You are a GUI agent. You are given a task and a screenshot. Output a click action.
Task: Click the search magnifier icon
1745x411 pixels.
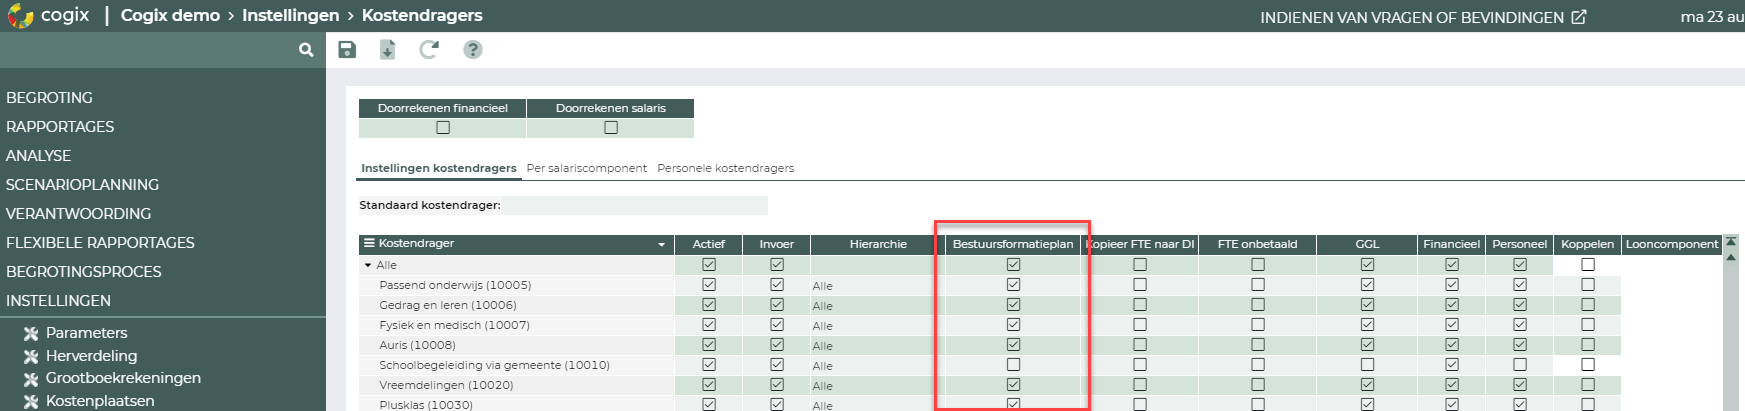306,50
